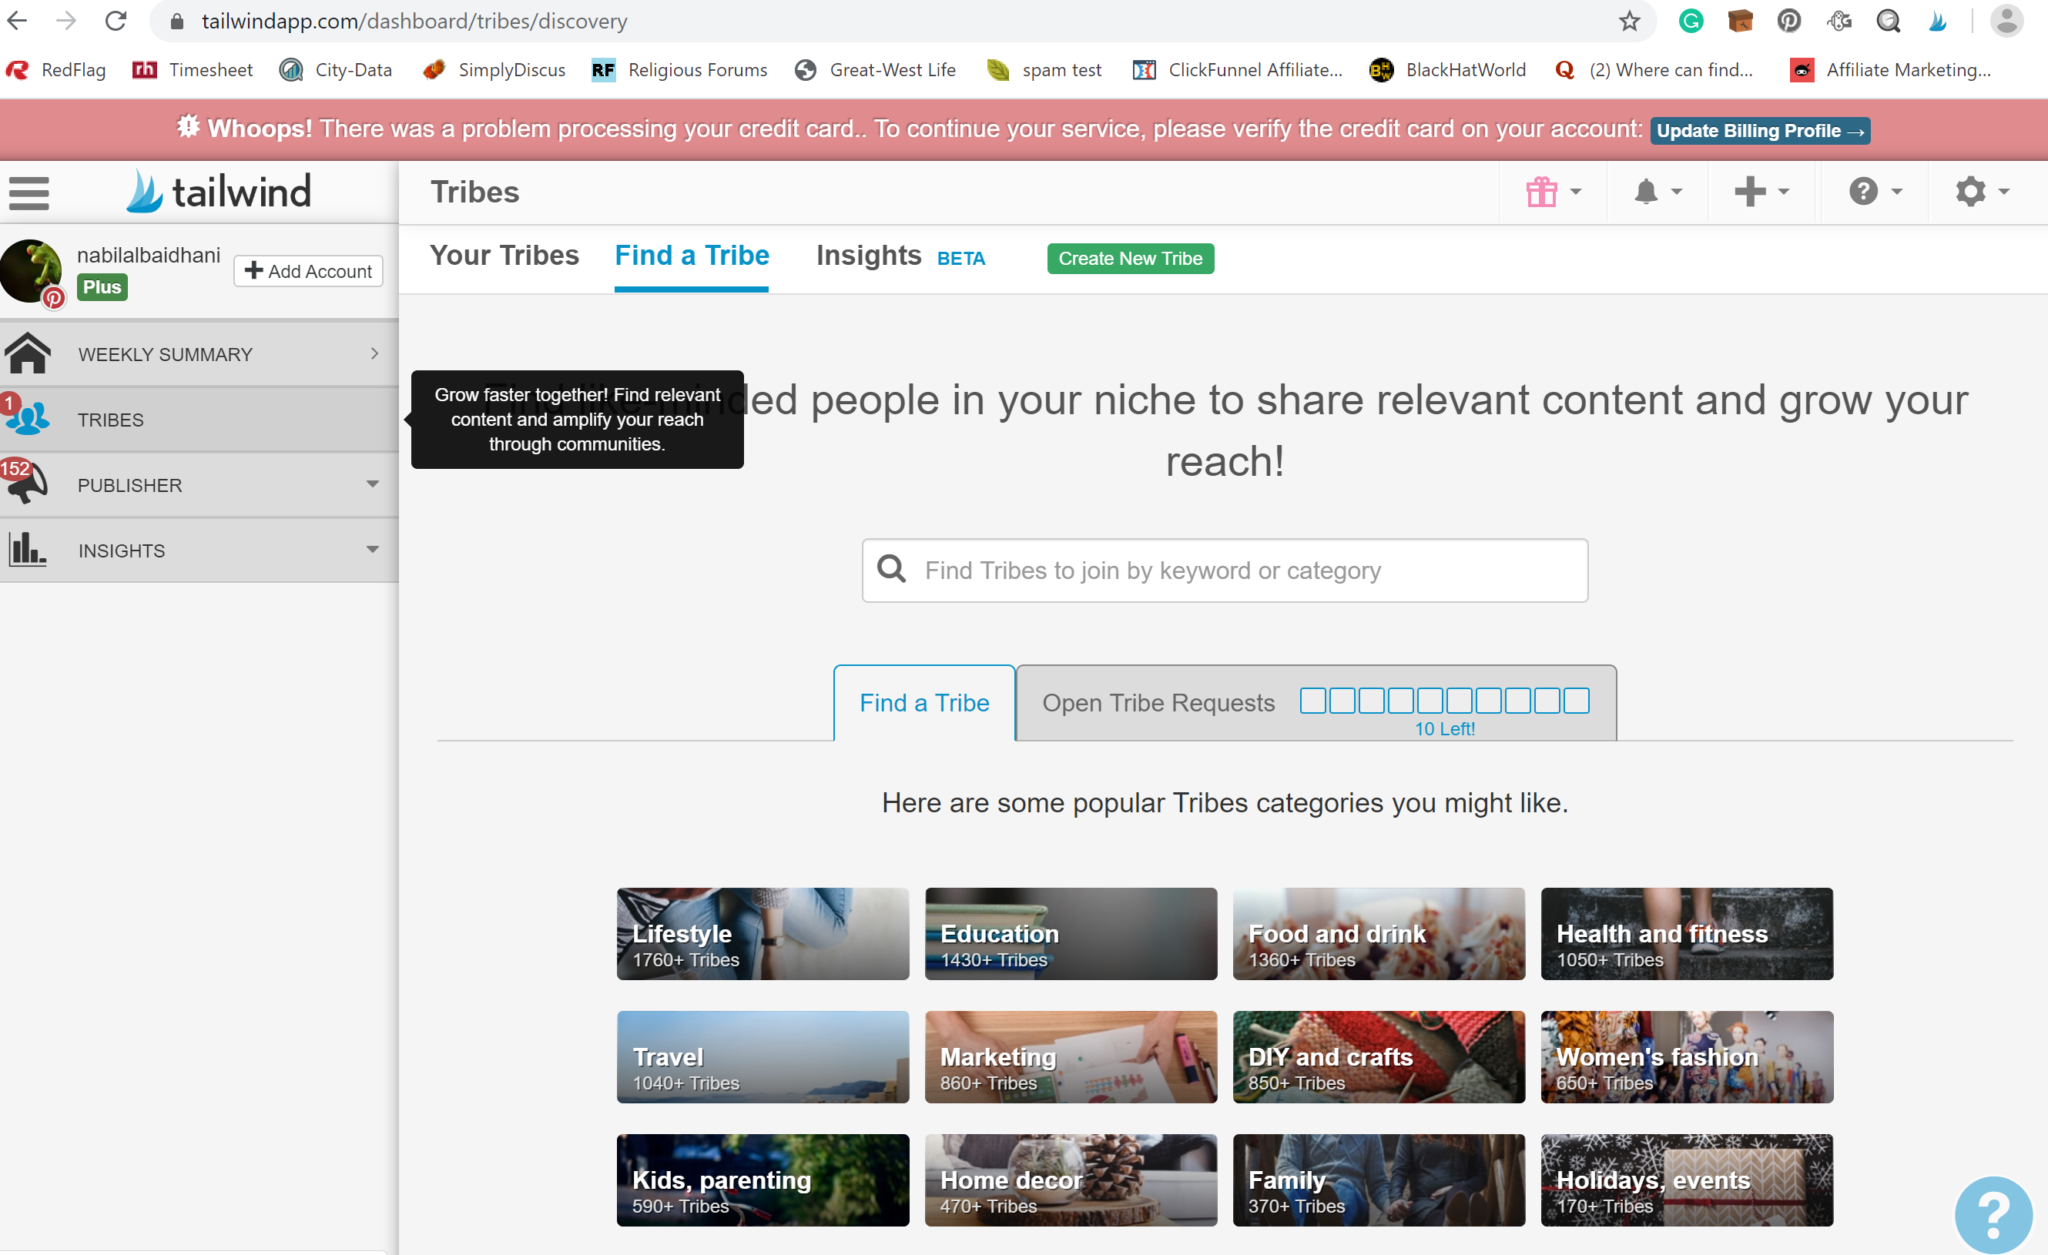
Task: Open the Marketing tribes category
Action: pyautogui.click(x=1071, y=1057)
